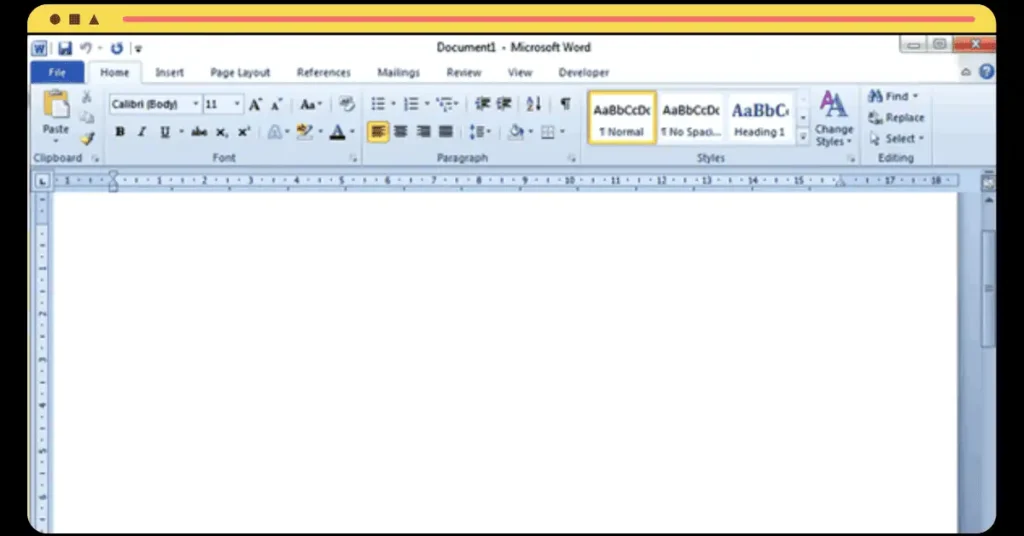Image resolution: width=1024 pixels, height=536 pixels.
Task: Toggle Superscript formatting
Action: (x=244, y=132)
